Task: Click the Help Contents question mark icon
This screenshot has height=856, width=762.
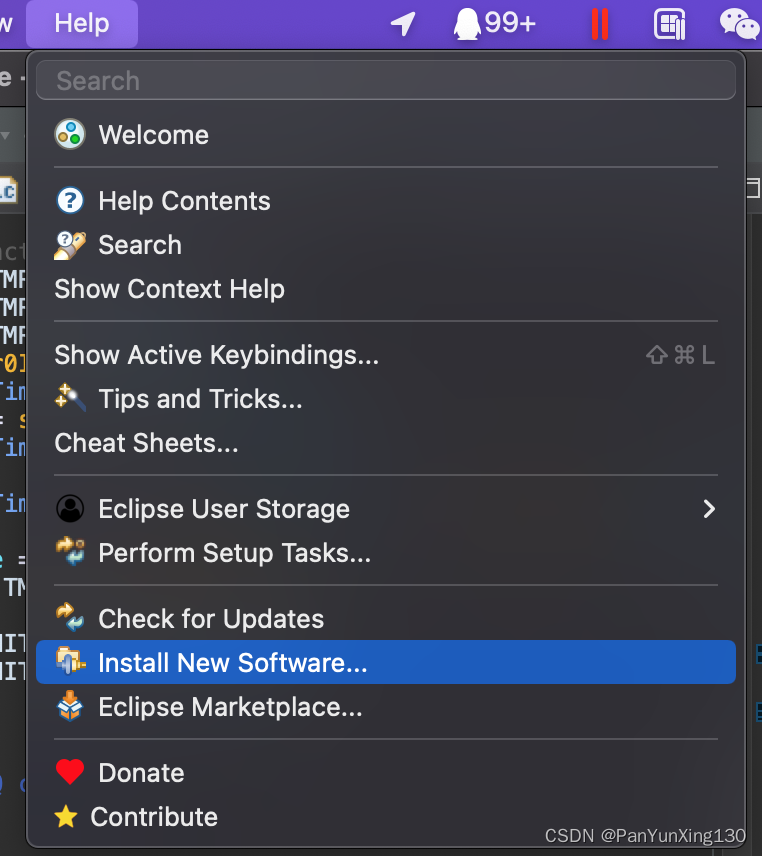Action: [x=69, y=200]
